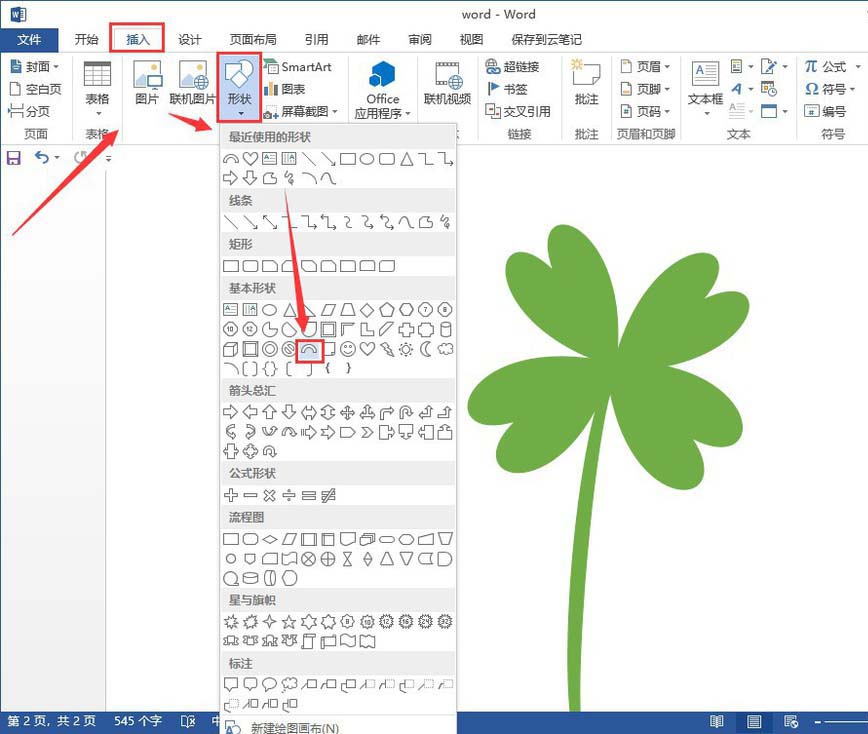Select the Division sign in 公式形状
Viewport: 868px width, 734px height.
[289, 495]
